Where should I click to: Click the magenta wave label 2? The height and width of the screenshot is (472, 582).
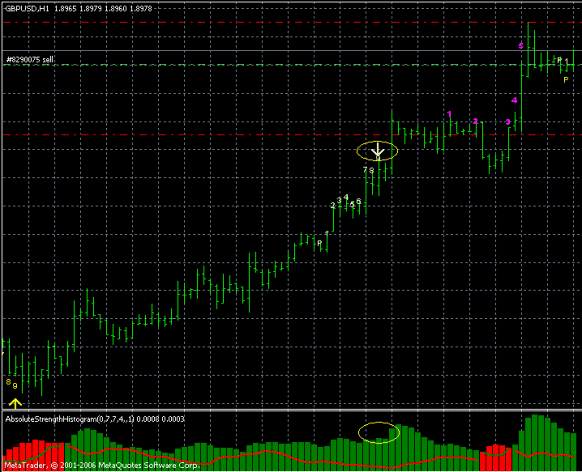(x=475, y=121)
